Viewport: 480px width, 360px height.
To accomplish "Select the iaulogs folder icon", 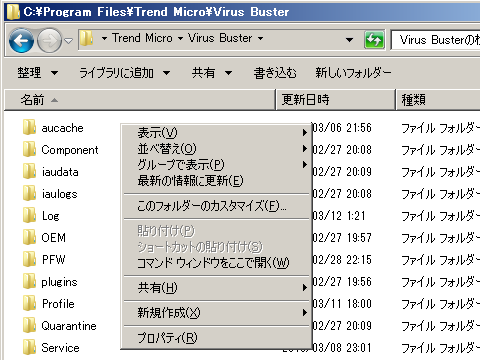I will coord(29,193).
